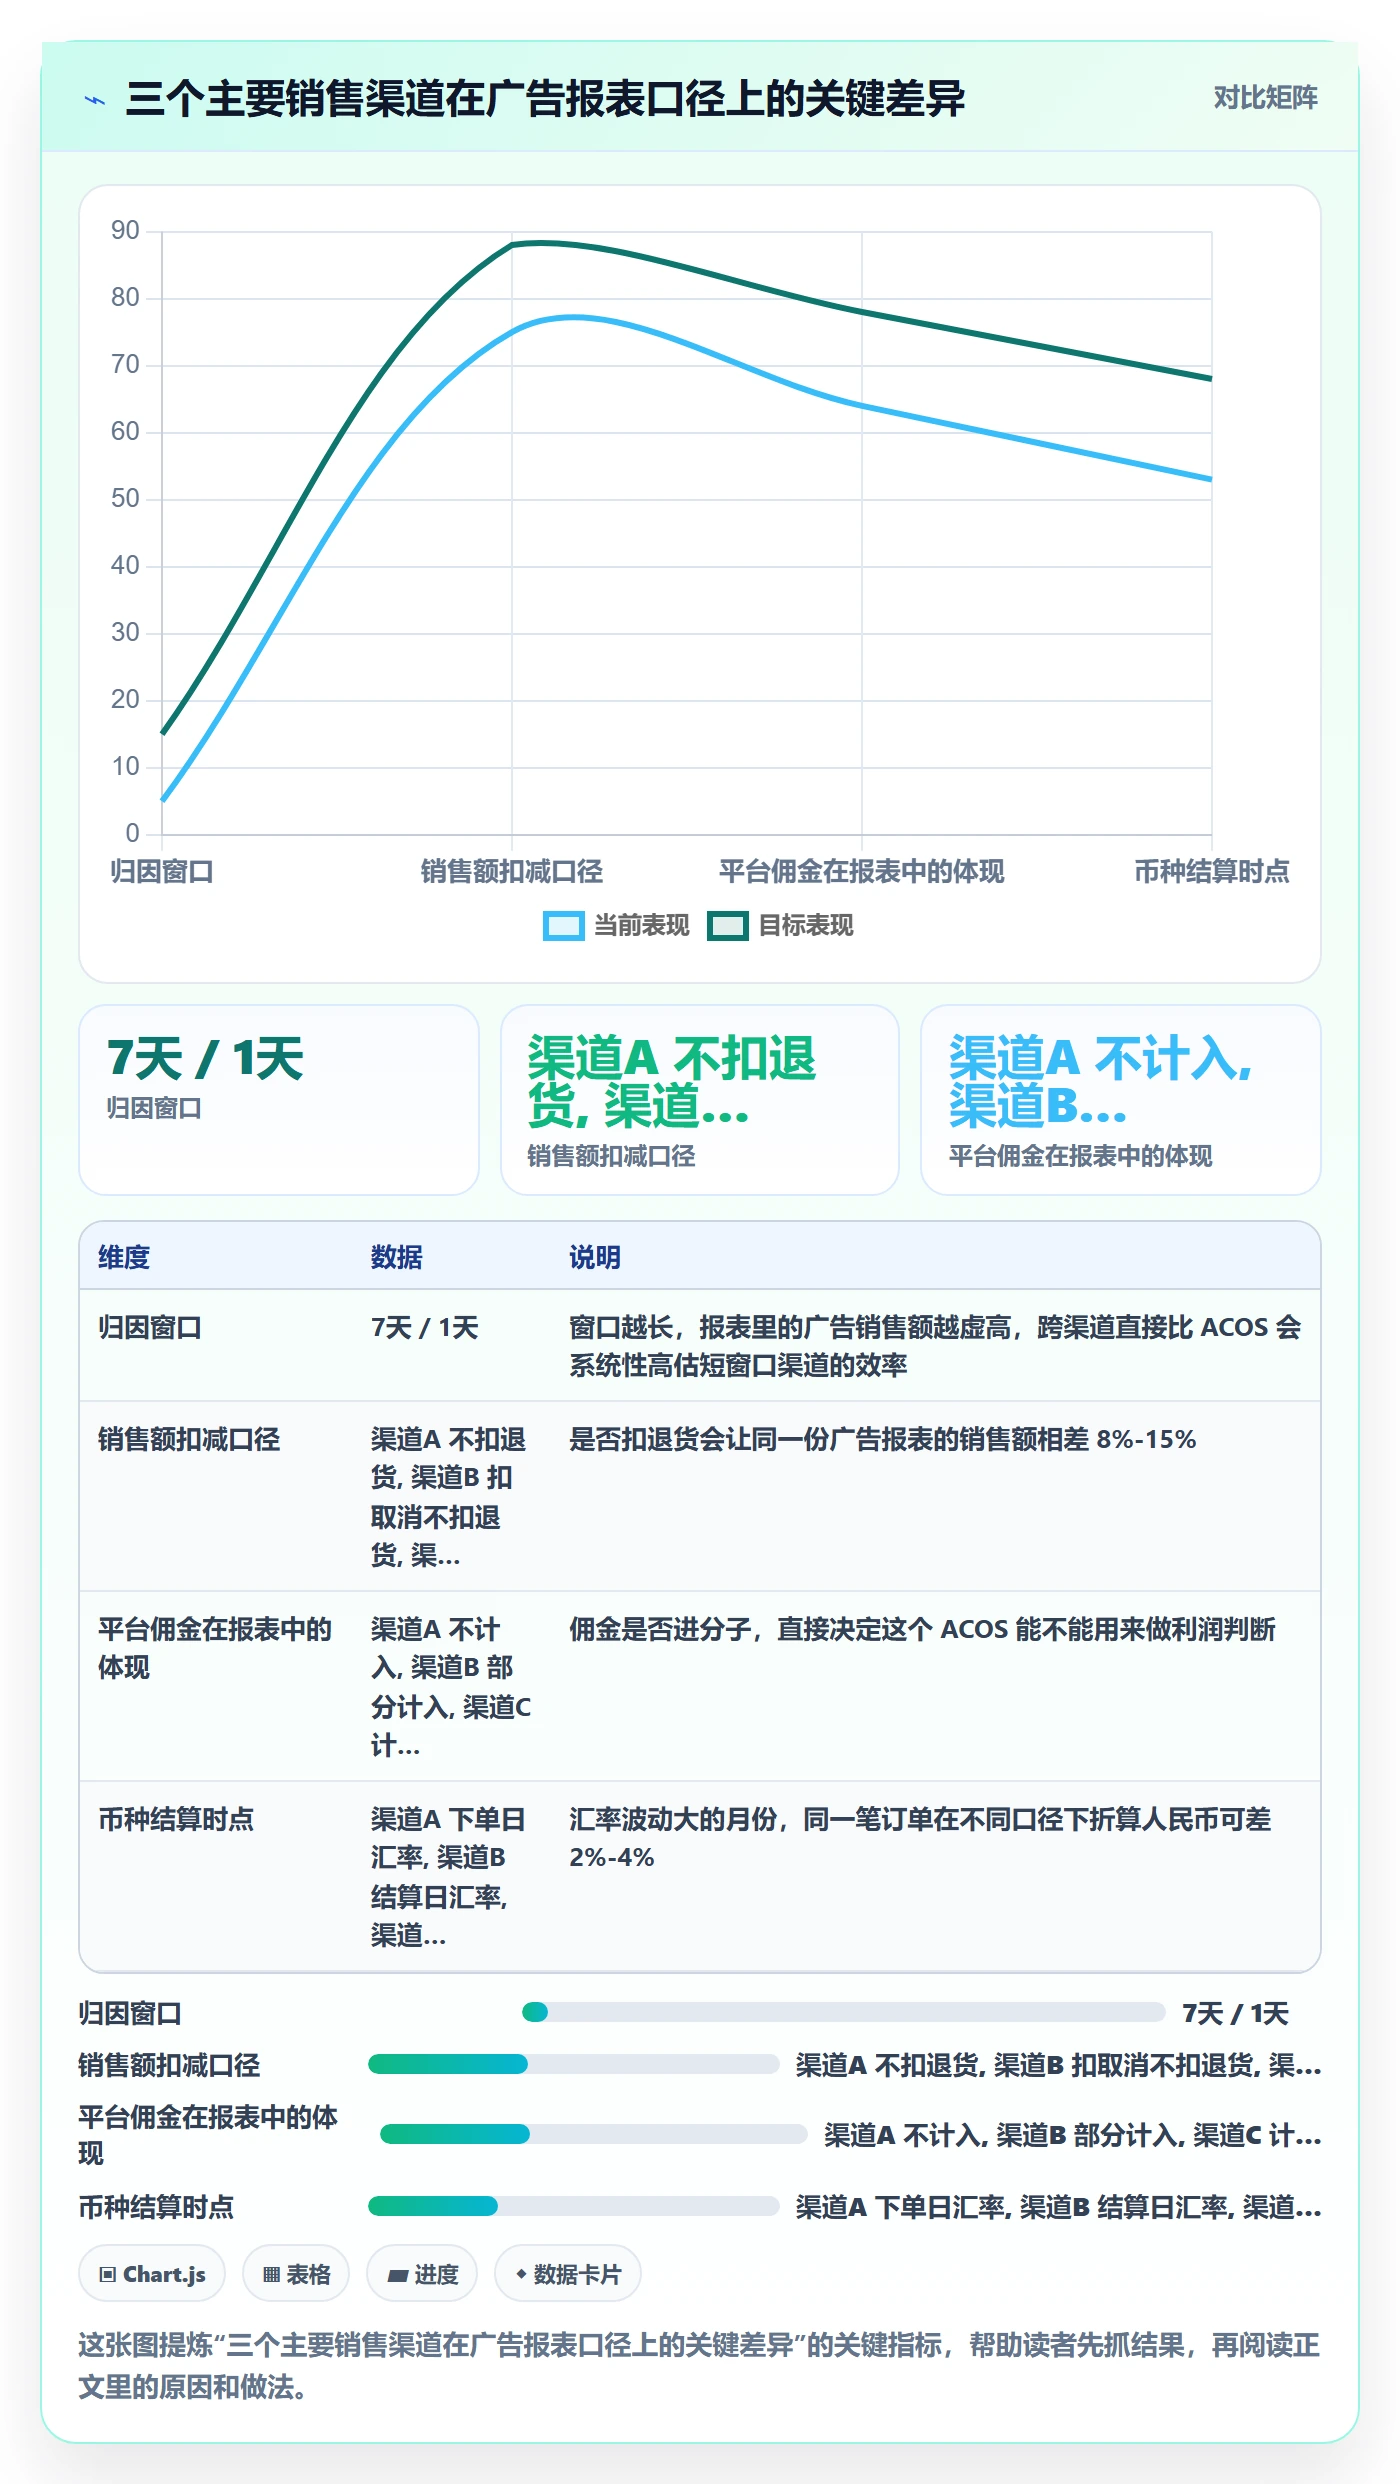The height and width of the screenshot is (2484, 1400).
Task: Click the 维度 table column header
Action: point(124,1258)
